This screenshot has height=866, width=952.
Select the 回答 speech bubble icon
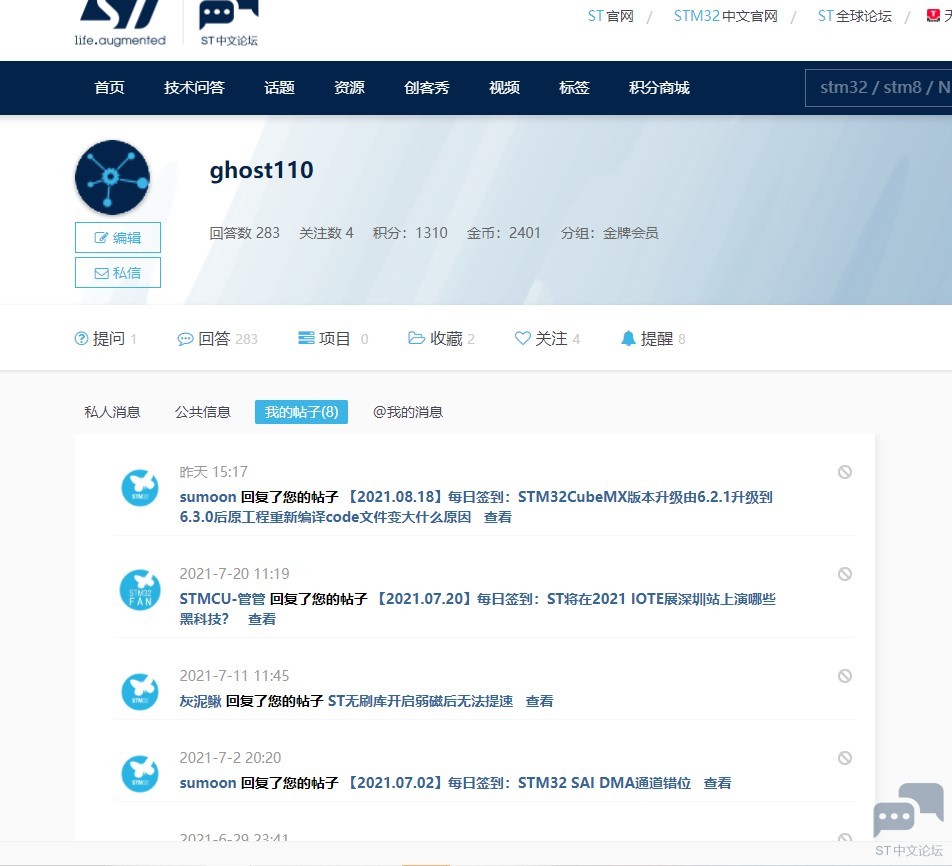[x=185, y=339]
